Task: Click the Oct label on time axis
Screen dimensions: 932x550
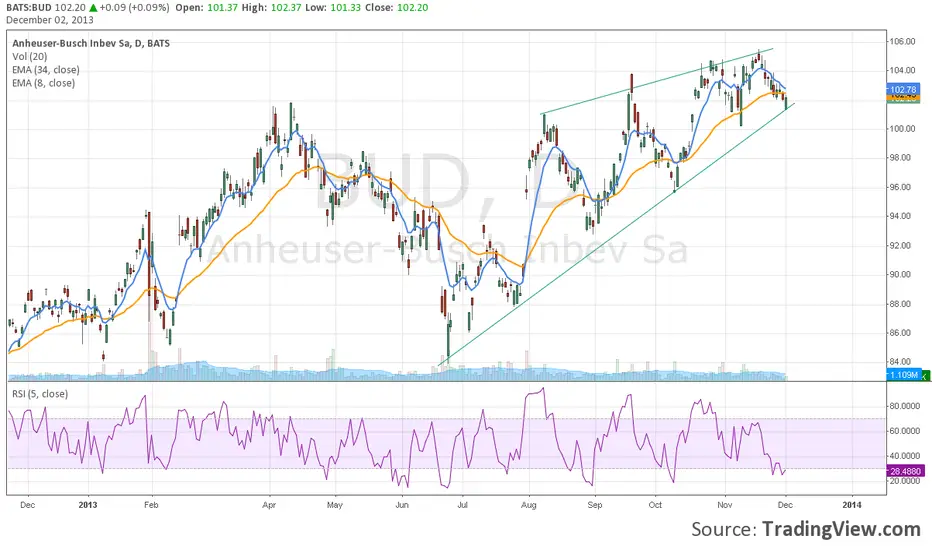Action: pos(655,505)
